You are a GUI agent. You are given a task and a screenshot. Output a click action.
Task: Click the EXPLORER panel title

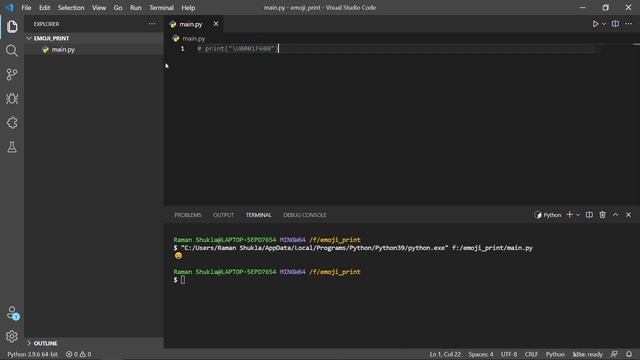click(x=46, y=24)
